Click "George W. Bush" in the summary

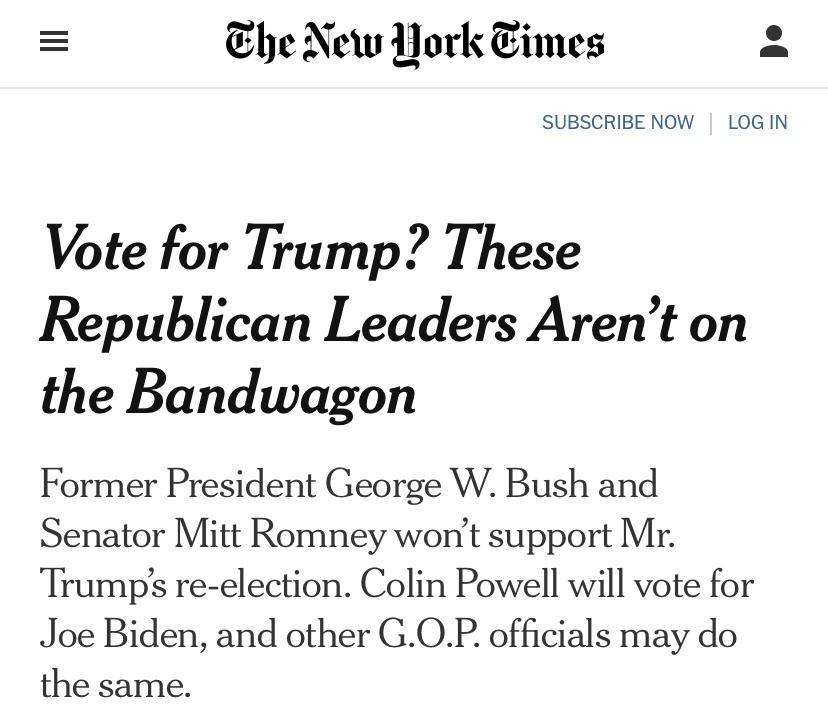492,484
